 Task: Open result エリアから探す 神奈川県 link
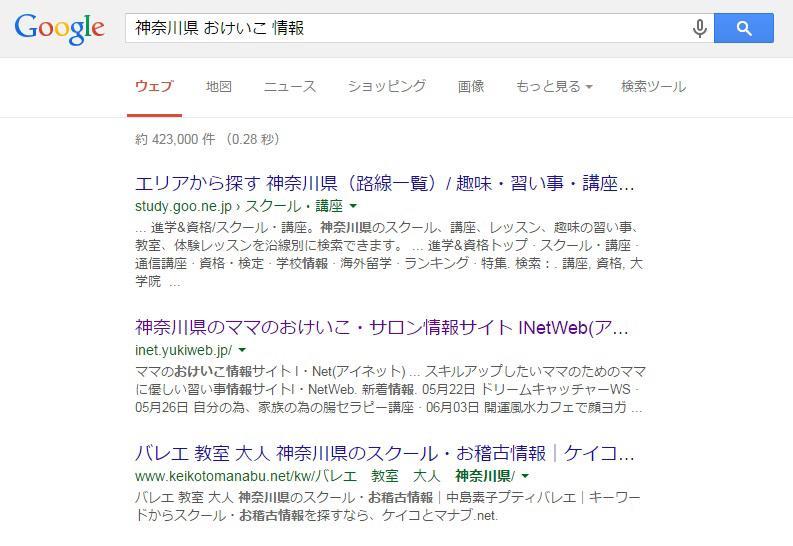coord(384,183)
